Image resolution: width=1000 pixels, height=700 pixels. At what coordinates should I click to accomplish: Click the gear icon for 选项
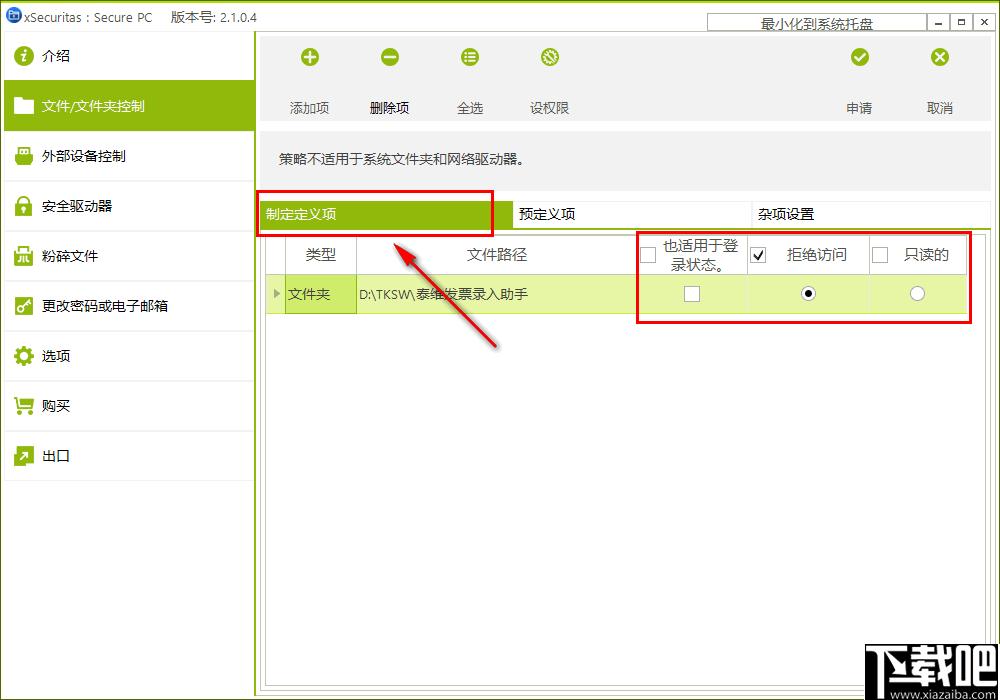[x=24, y=356]
